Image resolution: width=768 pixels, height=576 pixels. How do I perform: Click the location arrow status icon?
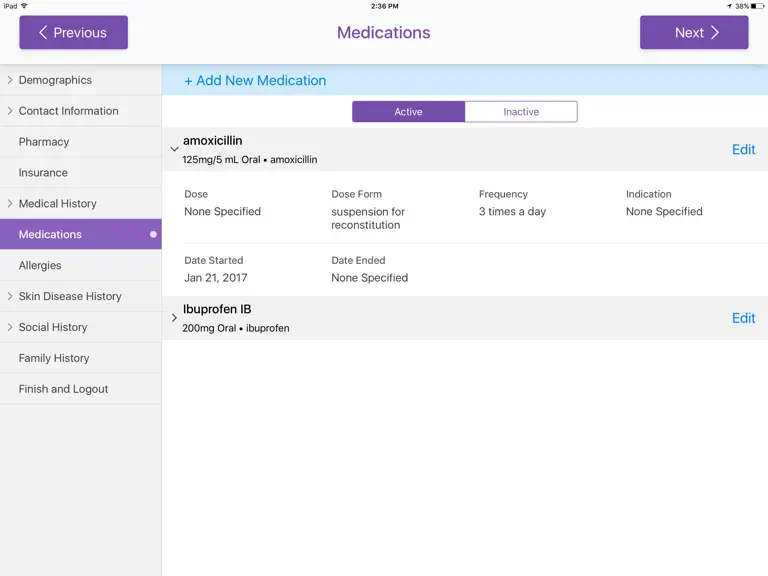(729, 6)
